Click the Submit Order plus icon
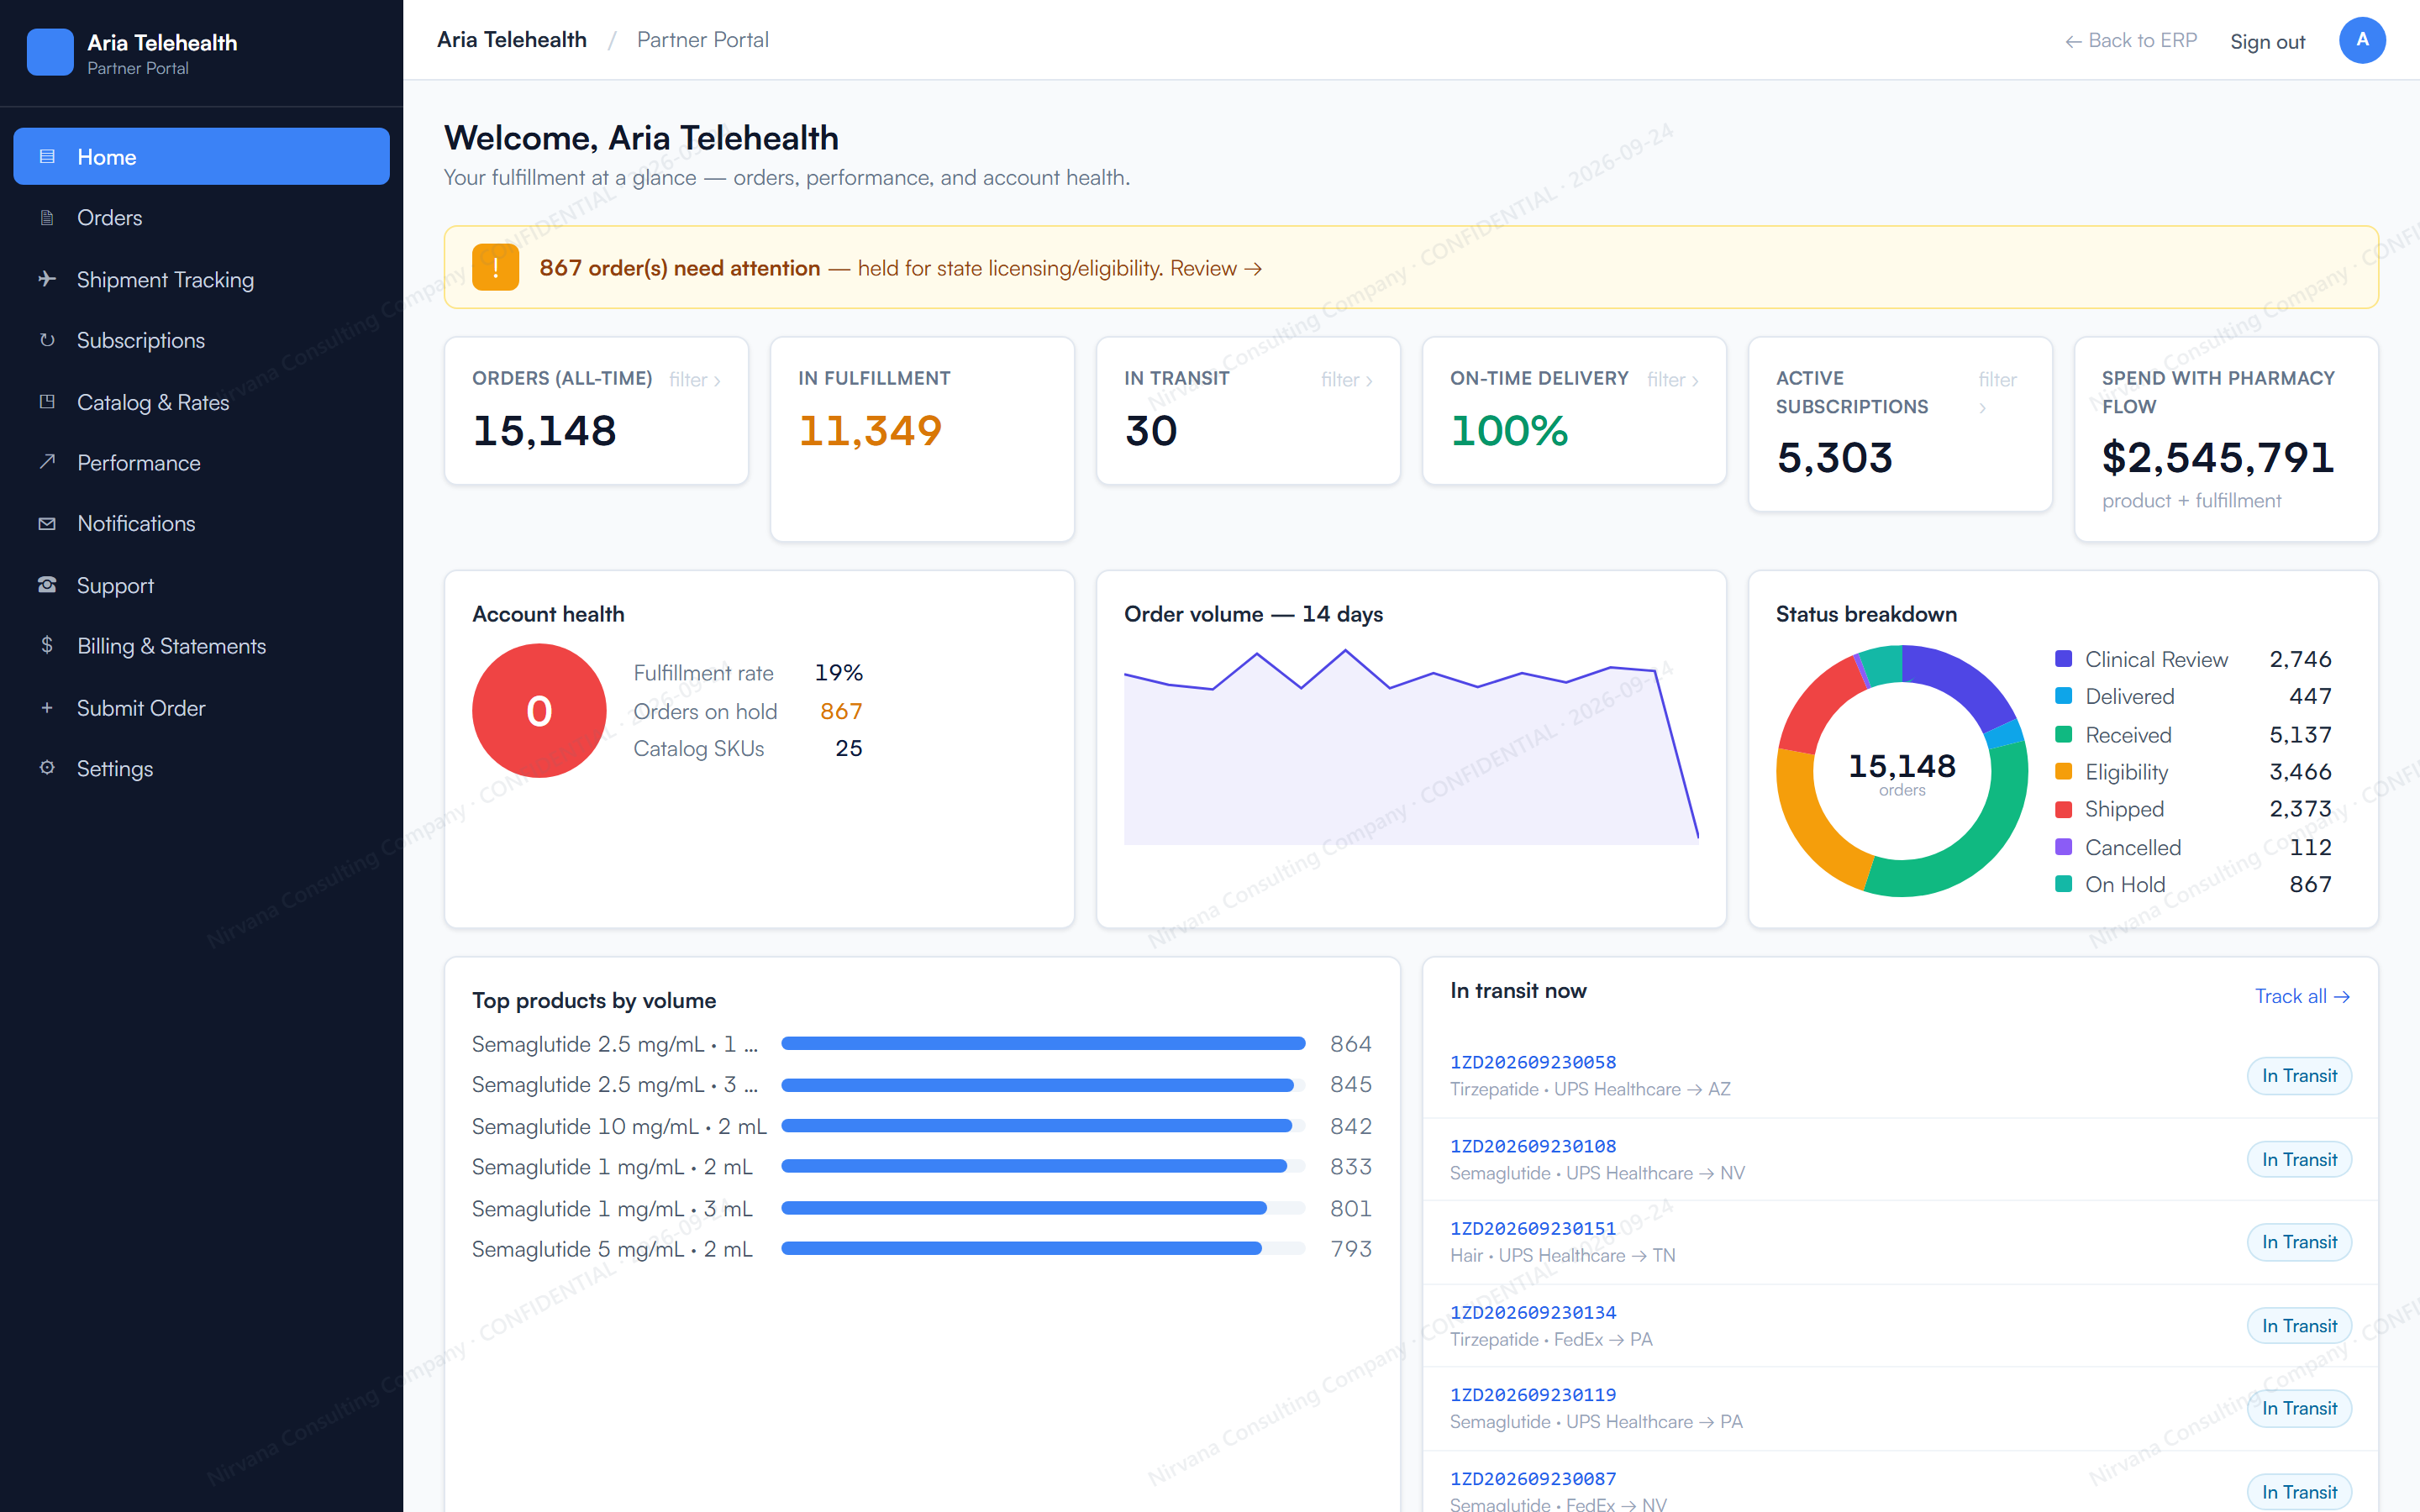The width and height of the screenshot is (2420, 1512). coord(47,707)
